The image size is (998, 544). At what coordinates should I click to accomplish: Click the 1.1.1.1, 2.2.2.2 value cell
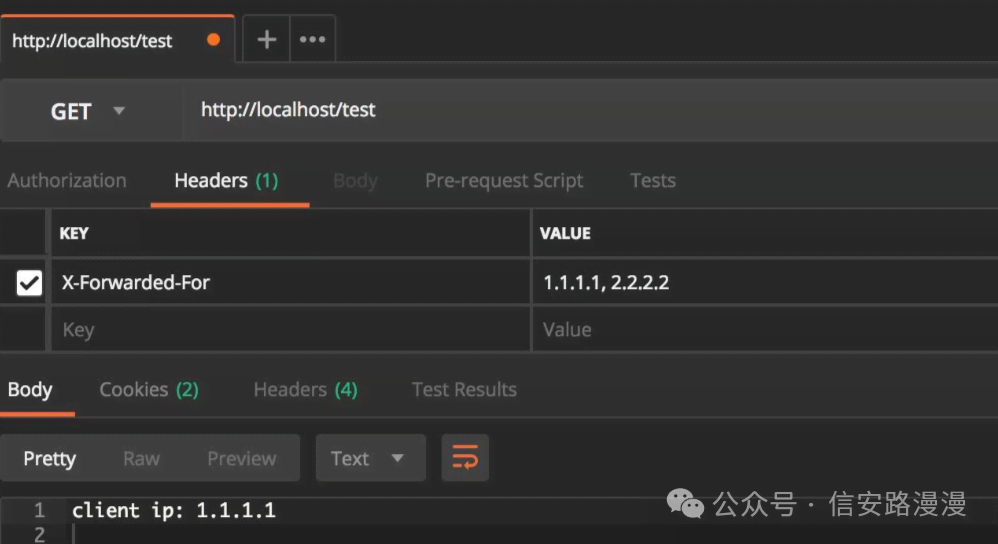[765, 282]
